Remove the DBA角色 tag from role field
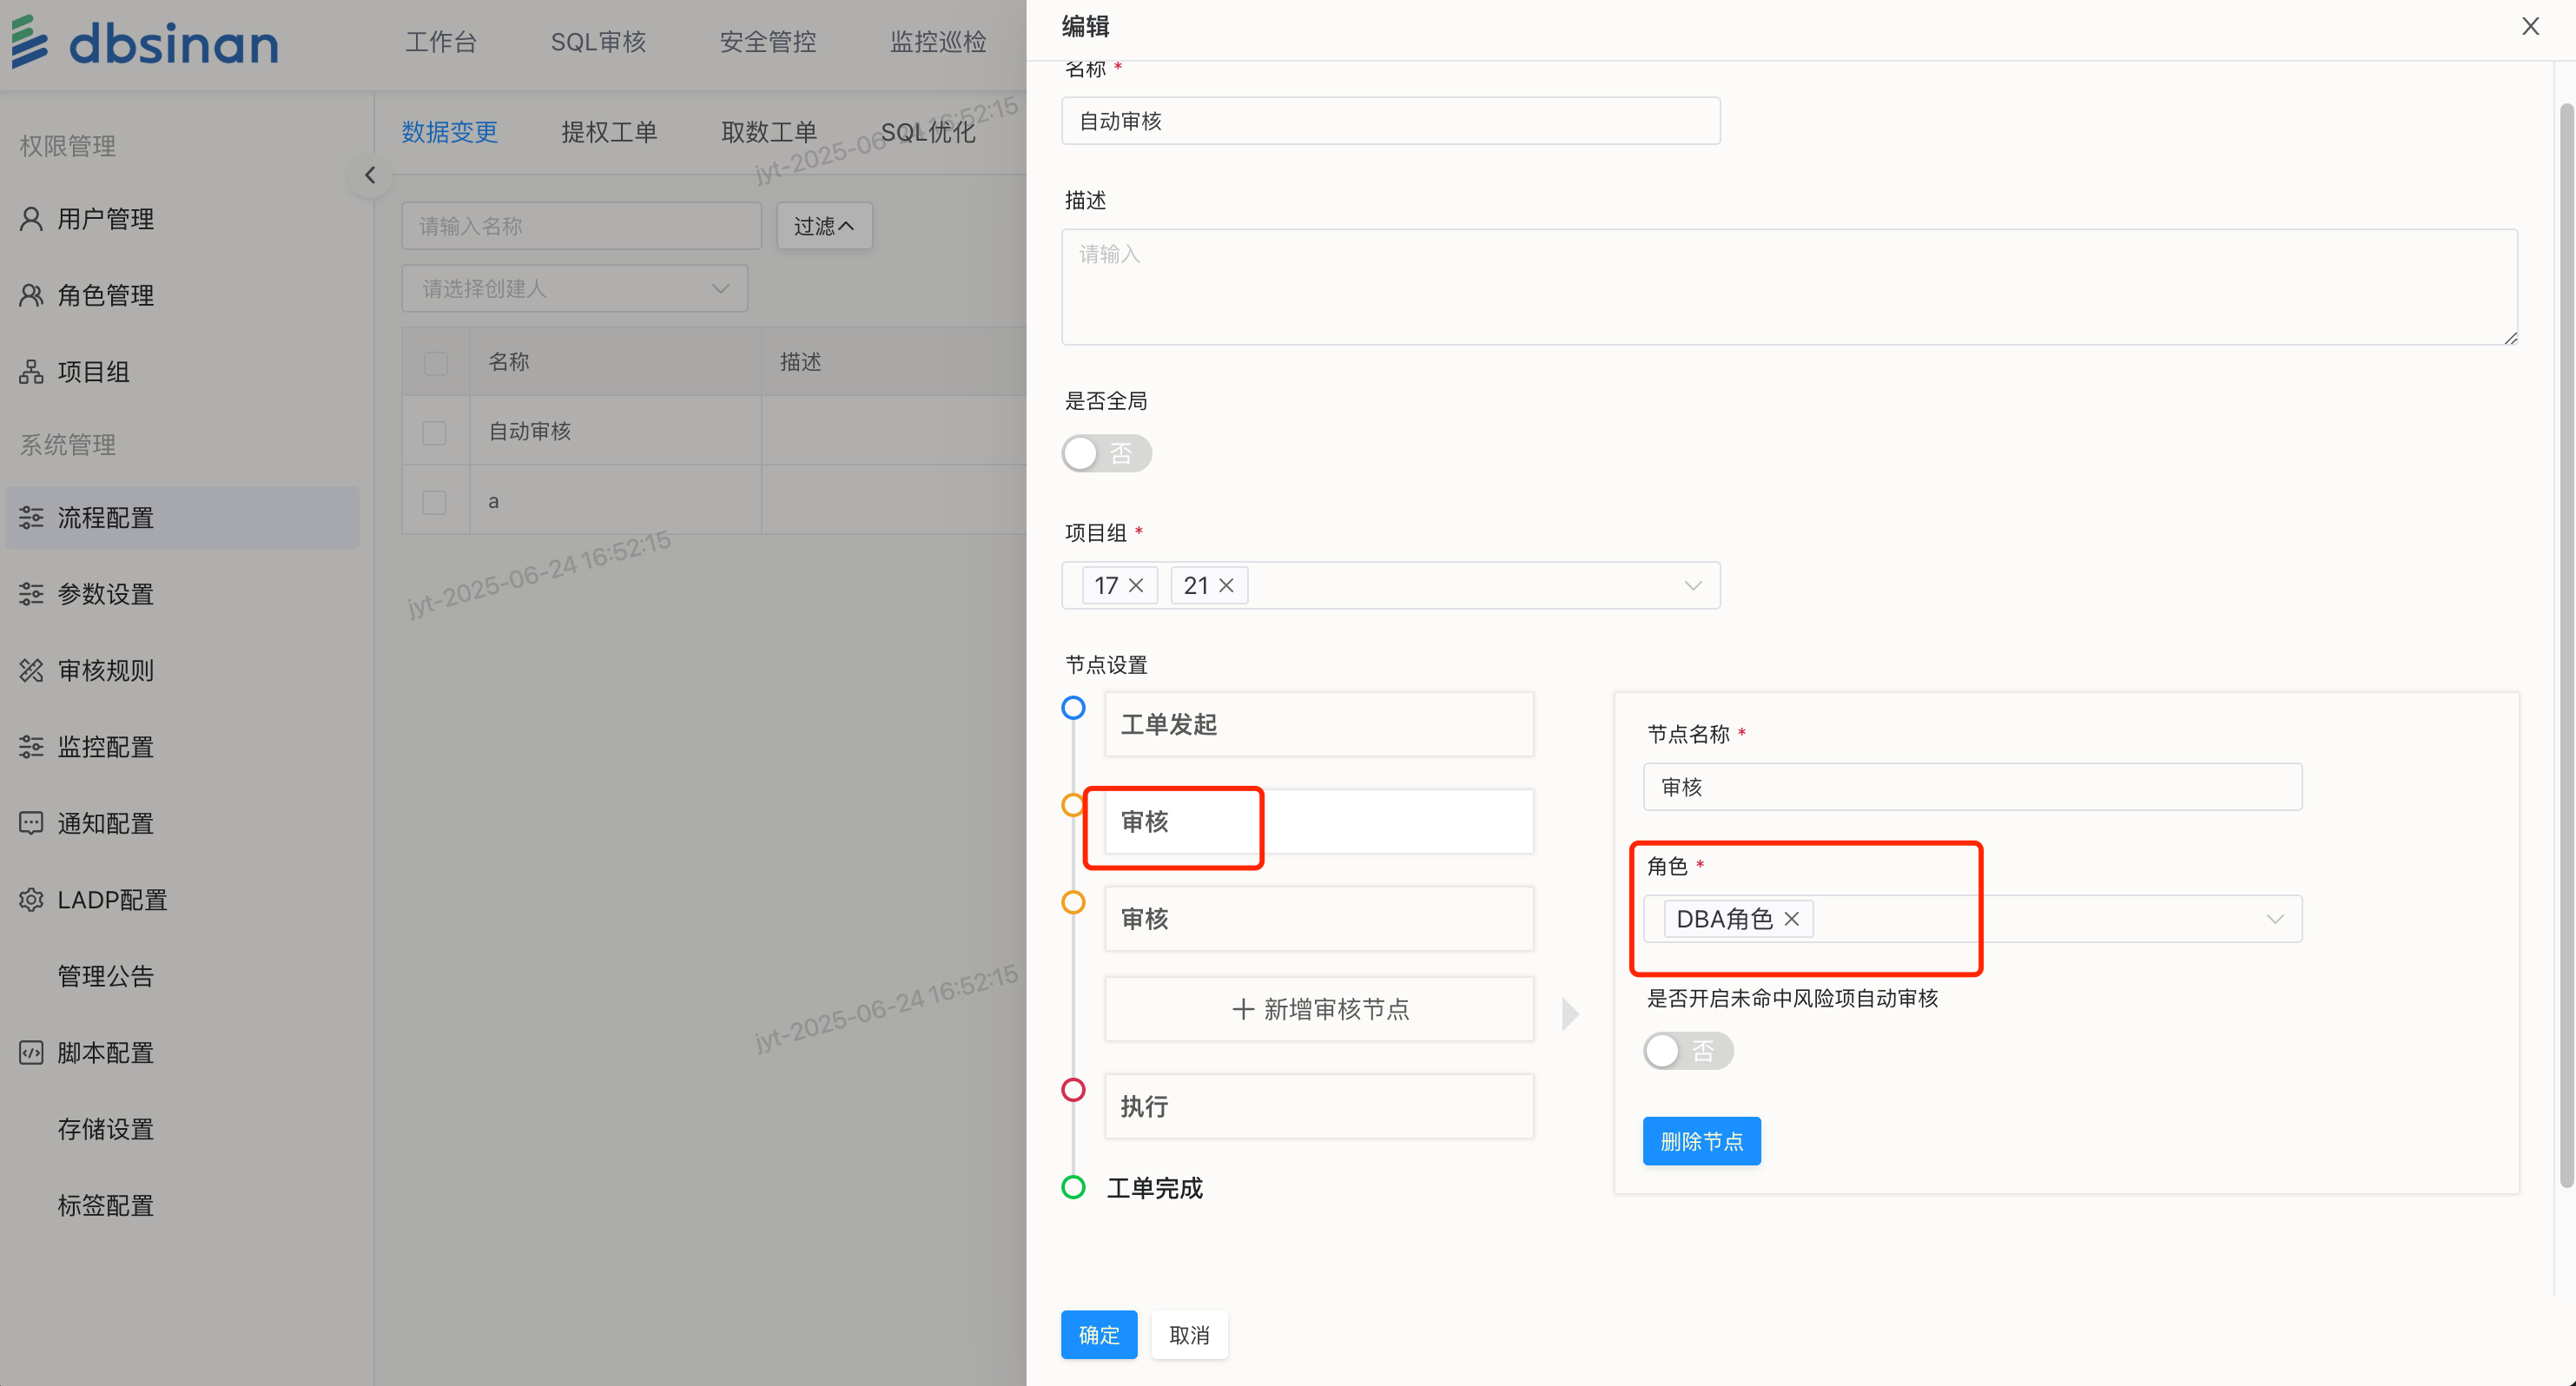The image size is (2576, 1386). (x=1792, y=919)
